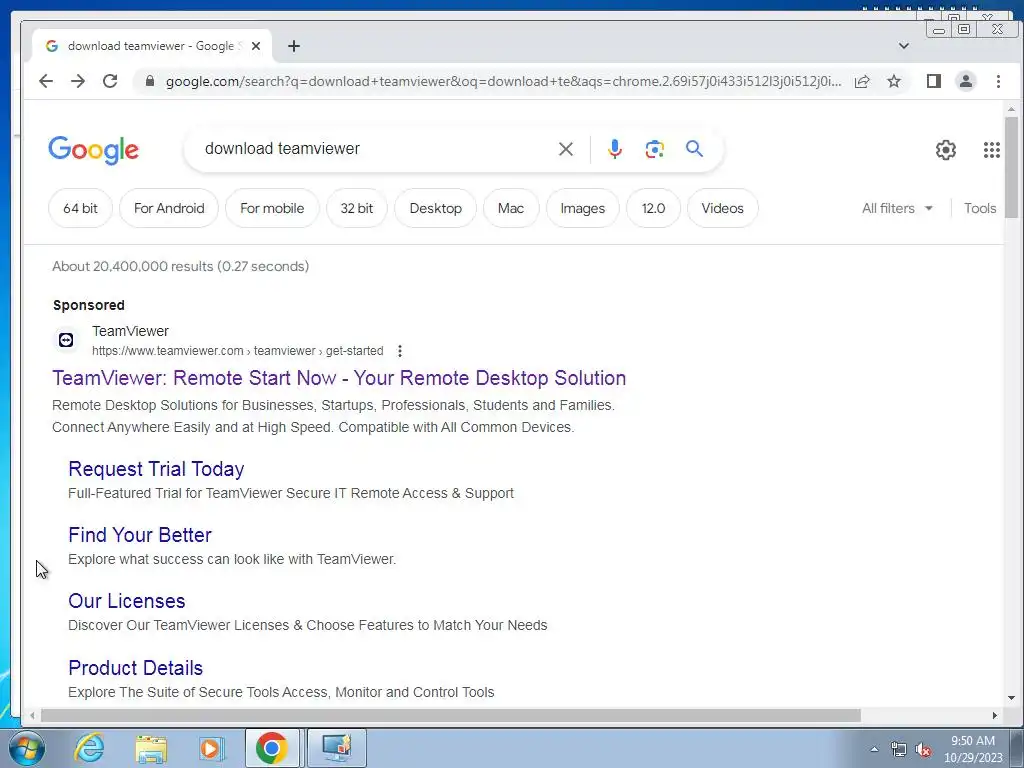Open Google apps grid
Viewport: 1024px width, 768px height.
point(991,150)
